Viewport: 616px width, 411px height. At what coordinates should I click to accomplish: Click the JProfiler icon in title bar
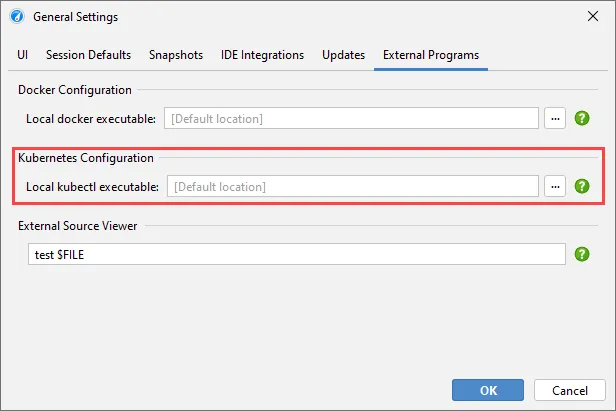(17, 17)
